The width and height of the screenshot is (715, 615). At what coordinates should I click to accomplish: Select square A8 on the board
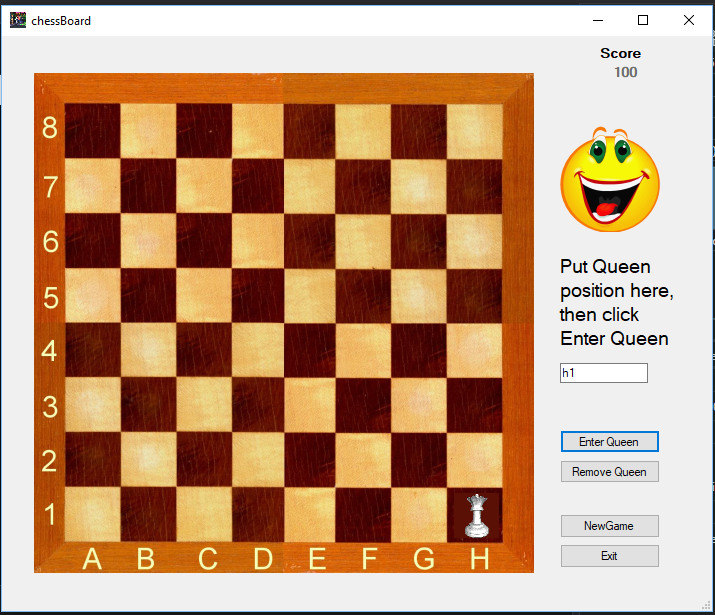click(x=93, y=131)
